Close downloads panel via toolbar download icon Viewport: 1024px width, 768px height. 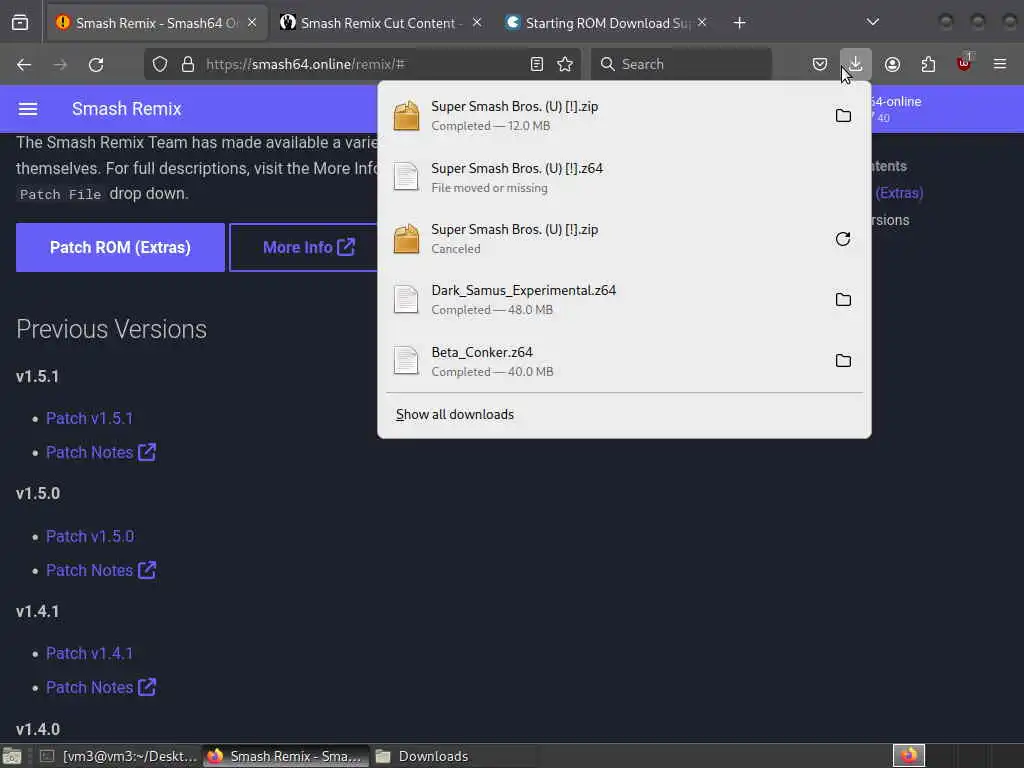pyautogui.click(x=856, y=64)
